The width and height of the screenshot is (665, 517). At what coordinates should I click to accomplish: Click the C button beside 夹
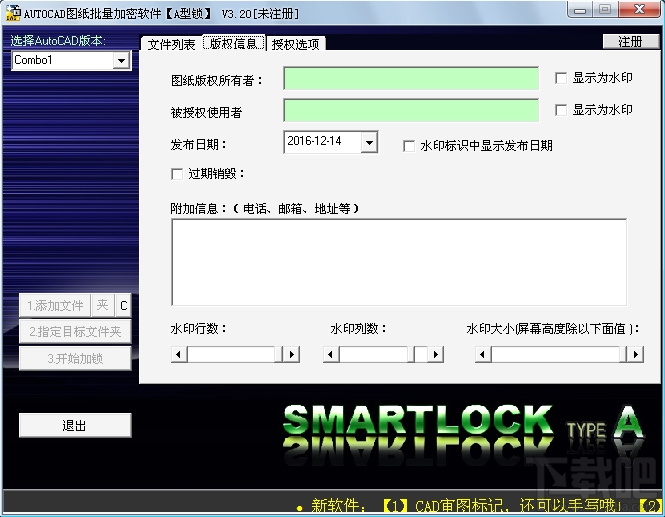coord(123,305)
